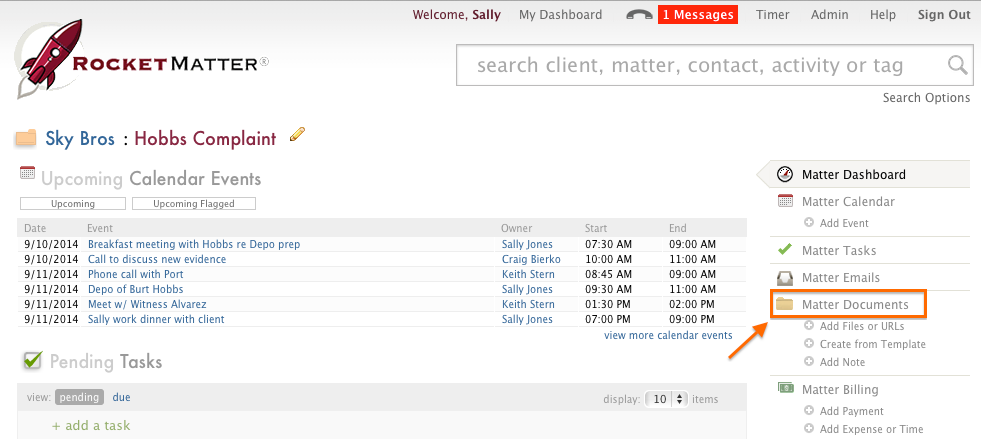
Task: Click the phone icon next to Messages
Action: 639,15
